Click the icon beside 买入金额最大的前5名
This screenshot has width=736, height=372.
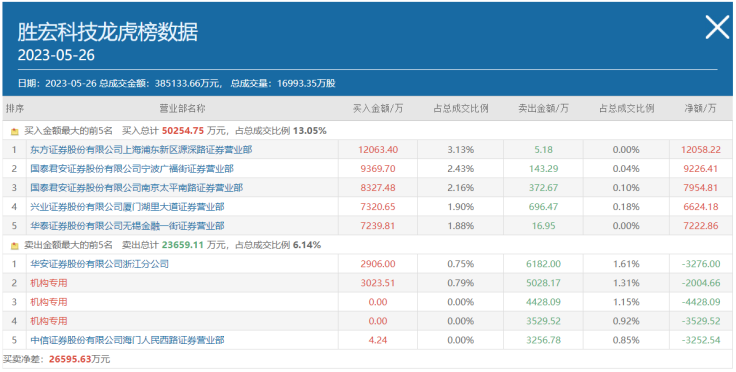point(15,131)
